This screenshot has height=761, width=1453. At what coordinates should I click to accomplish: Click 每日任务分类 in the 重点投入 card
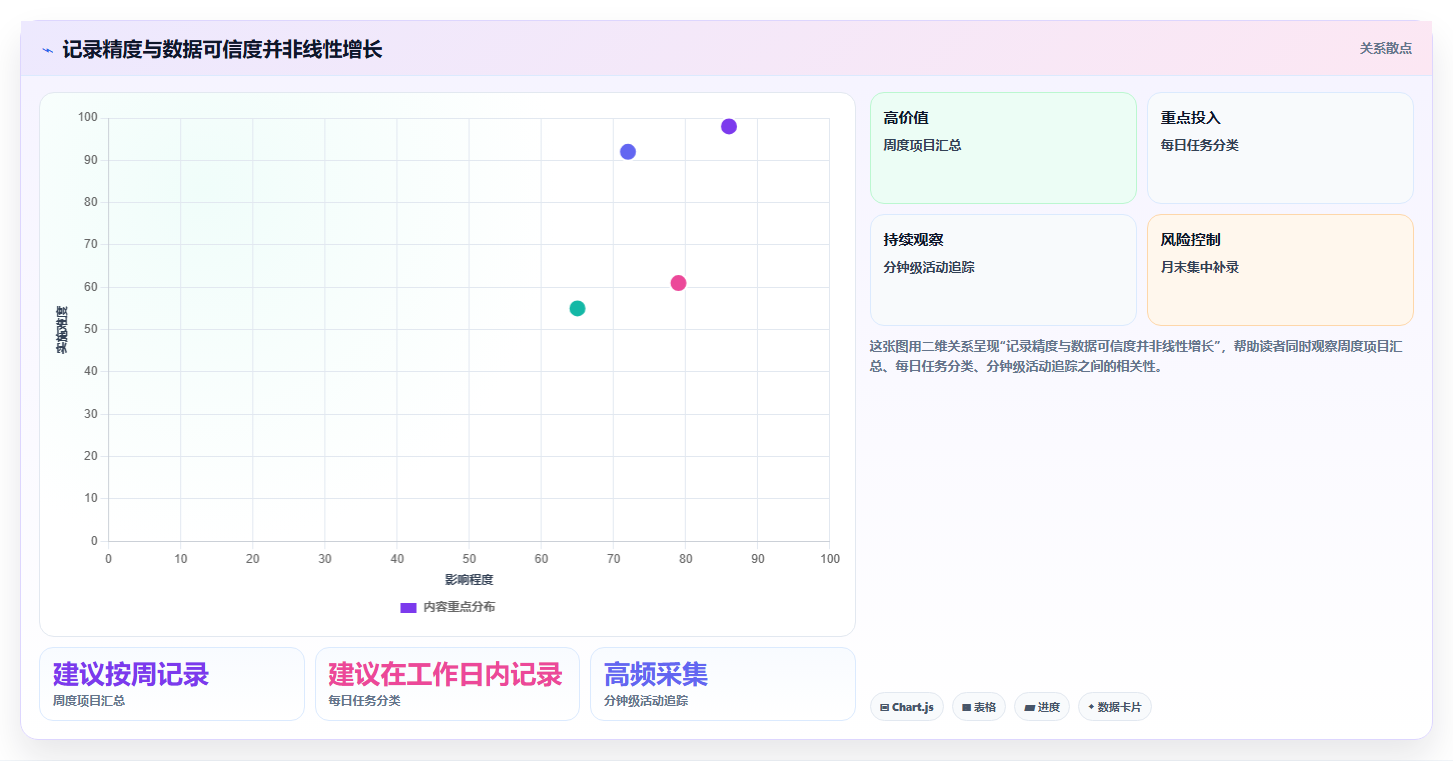(x=1200, y=146)
